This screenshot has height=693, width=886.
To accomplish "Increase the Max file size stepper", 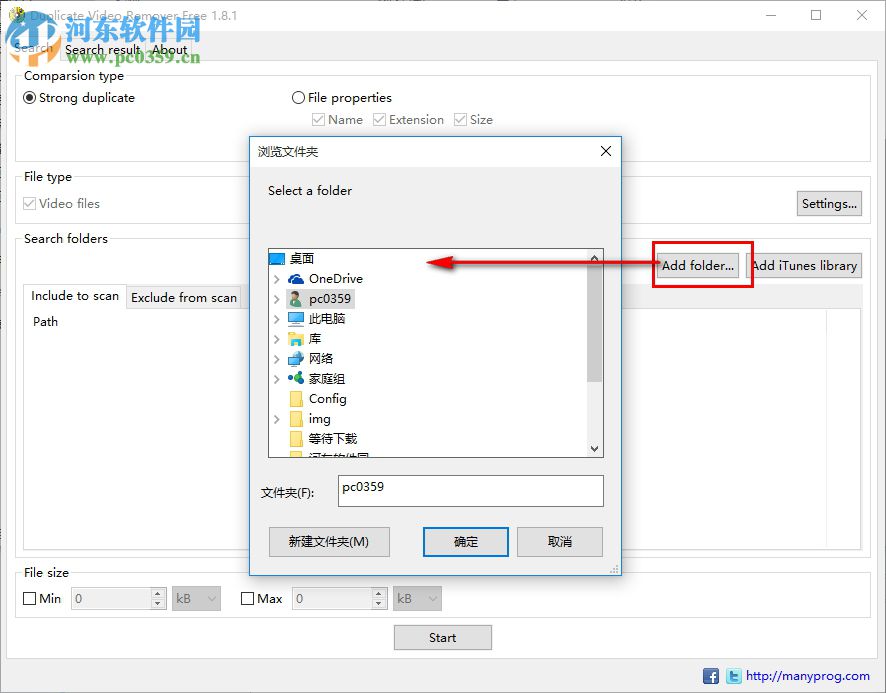I will (379, 593).
